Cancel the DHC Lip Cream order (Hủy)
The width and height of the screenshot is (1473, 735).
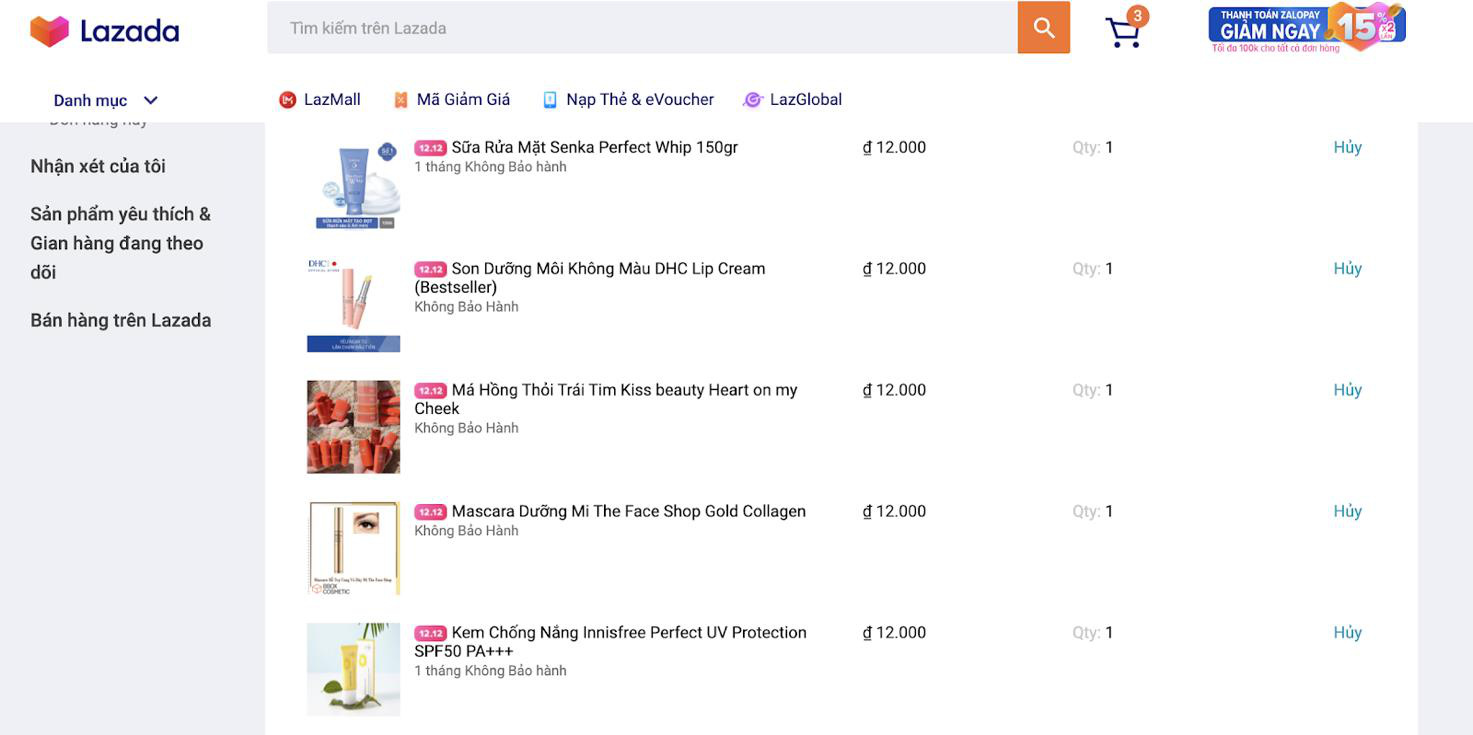tap(1347, 268)
